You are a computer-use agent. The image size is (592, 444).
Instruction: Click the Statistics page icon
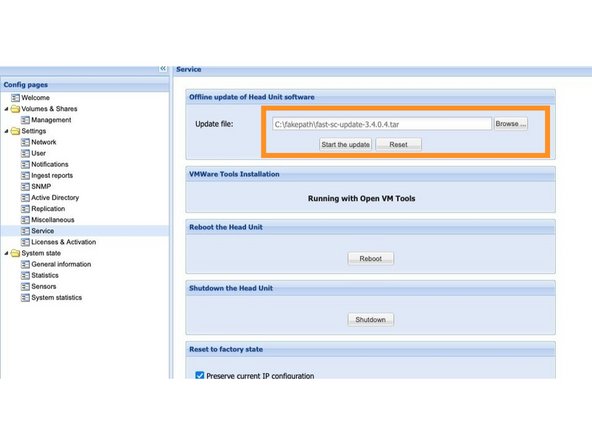coord(25,276)
